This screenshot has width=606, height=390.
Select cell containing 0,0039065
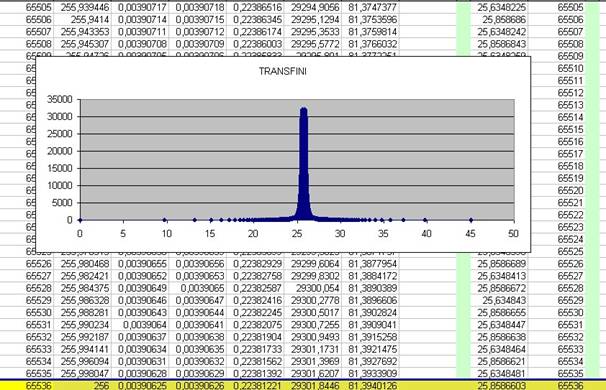[x=198, y=288]
